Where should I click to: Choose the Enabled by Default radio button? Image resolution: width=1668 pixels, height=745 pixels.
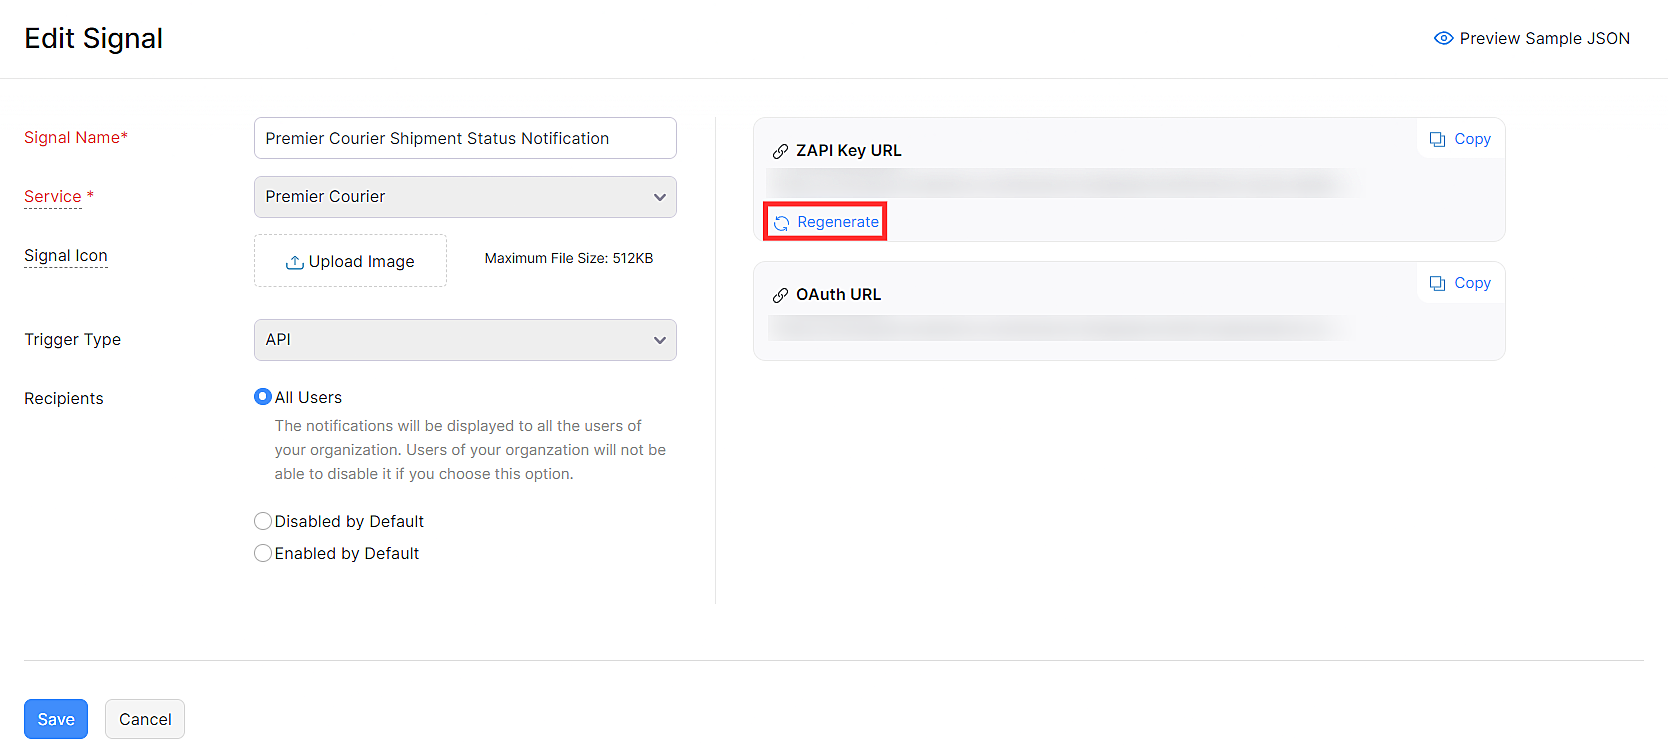(263, 553)
